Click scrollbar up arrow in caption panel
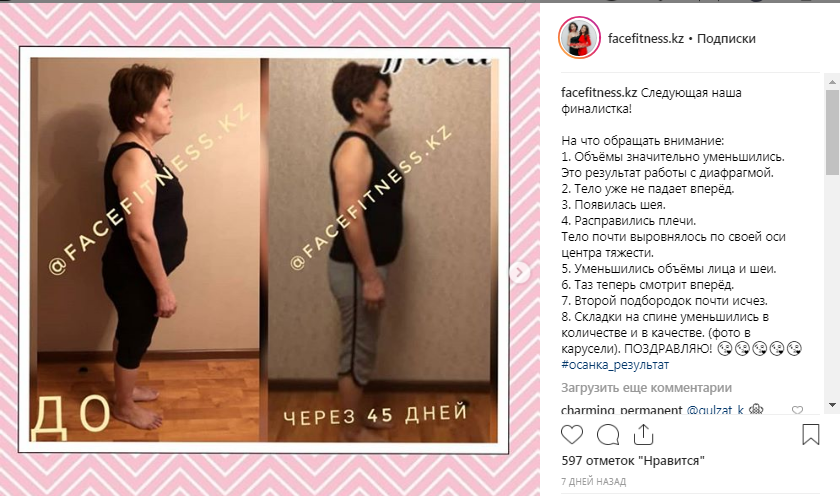 pos(832,82)
